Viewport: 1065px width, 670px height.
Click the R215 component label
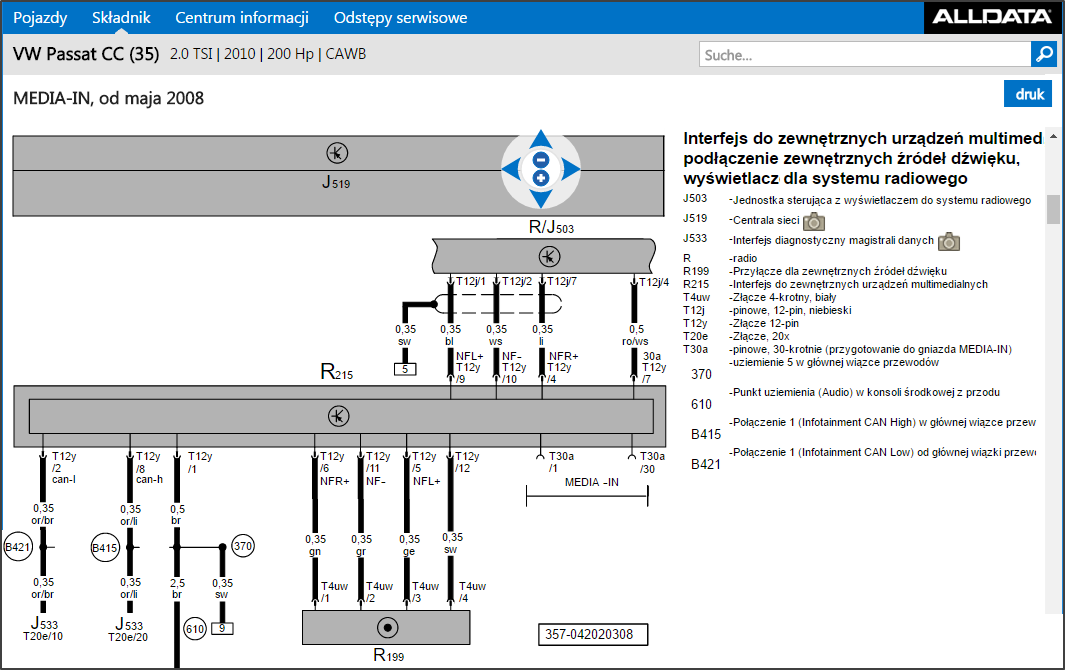pyautogui.click(x=337, y=372)
